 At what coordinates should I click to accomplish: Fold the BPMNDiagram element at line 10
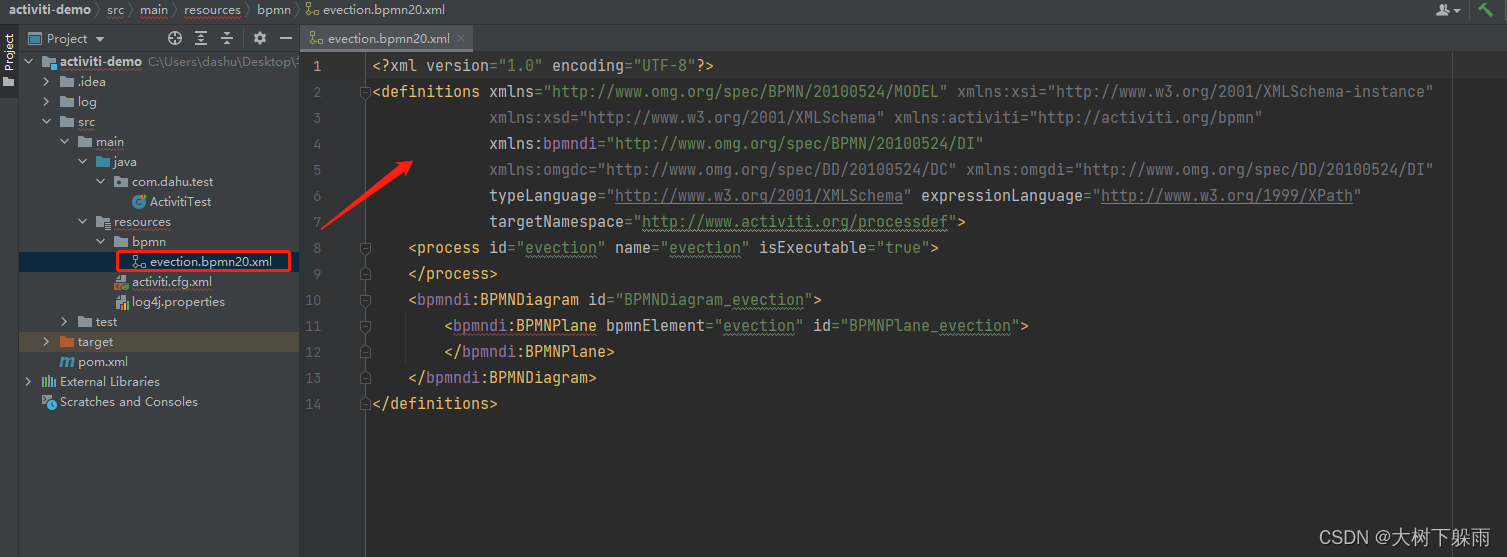366,300
